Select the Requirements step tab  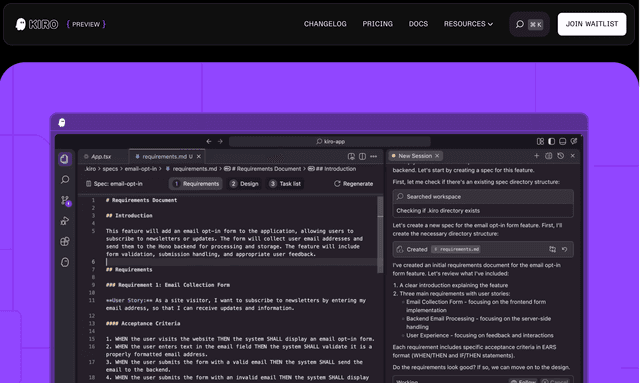point(196,184)
